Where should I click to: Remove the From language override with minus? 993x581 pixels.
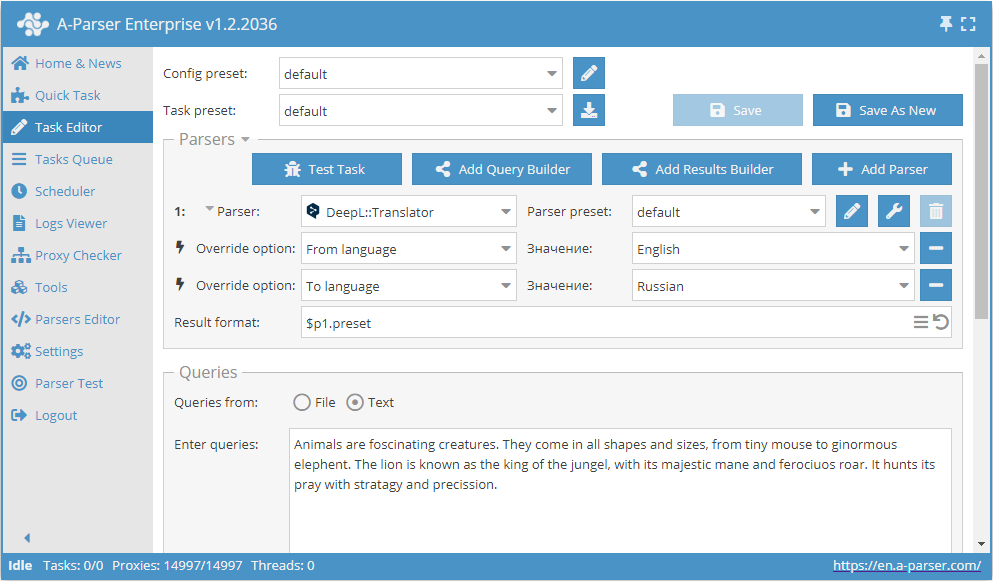[x=936, y=249]
